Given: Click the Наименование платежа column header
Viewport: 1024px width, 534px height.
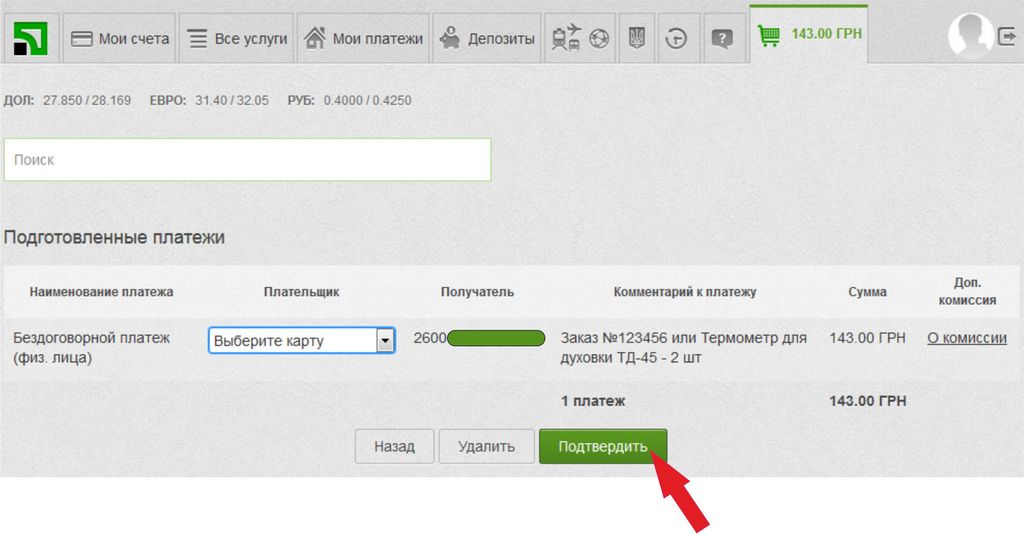Looking at the screenshot, I should click(x=101, y=292).
